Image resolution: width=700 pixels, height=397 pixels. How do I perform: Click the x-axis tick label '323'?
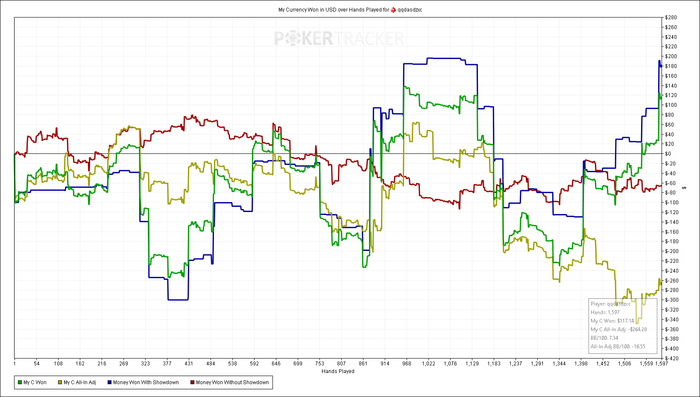pyautogui.click(x=145, y=364)
